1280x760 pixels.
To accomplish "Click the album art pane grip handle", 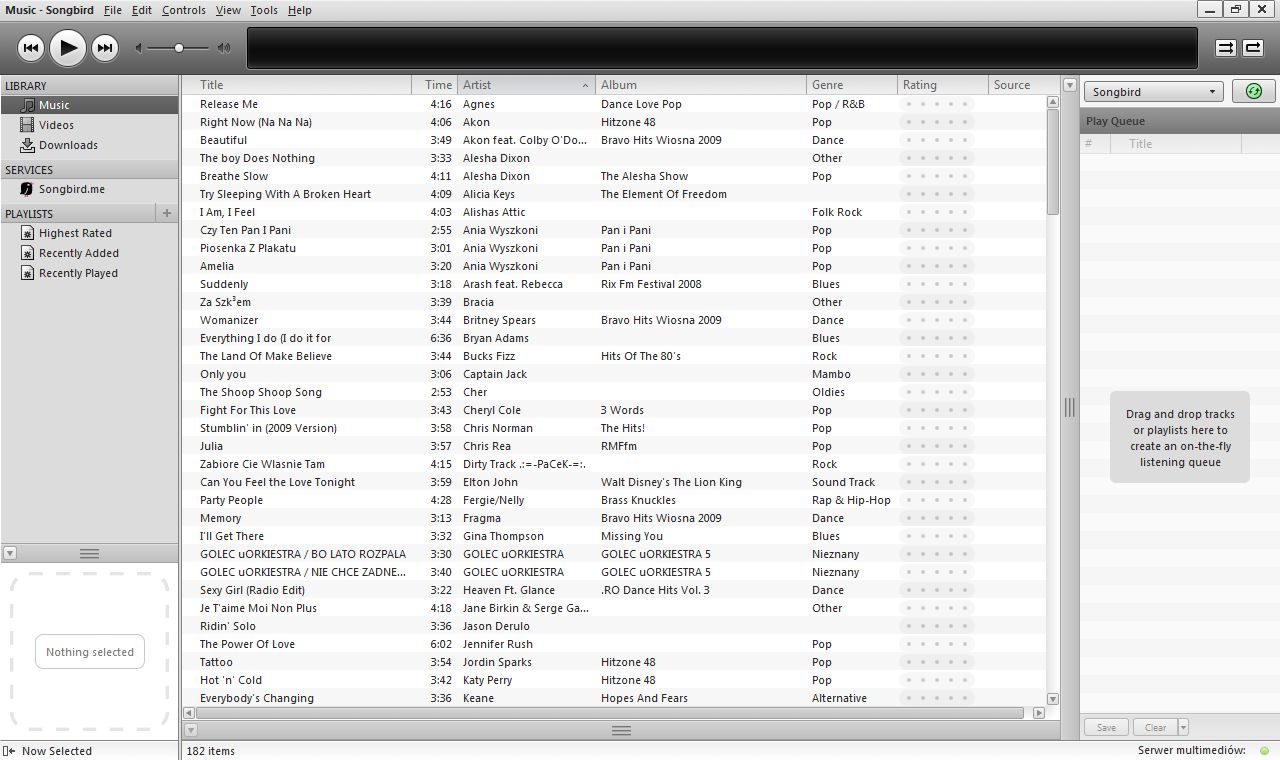I will 89,553.
